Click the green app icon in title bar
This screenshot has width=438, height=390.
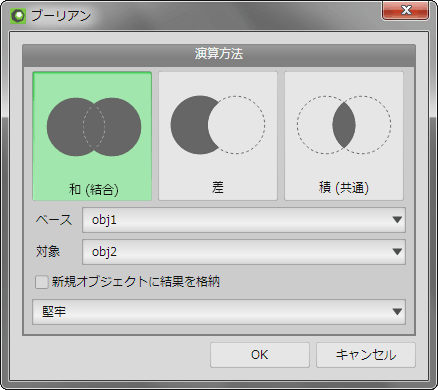[x=18, y=16]
